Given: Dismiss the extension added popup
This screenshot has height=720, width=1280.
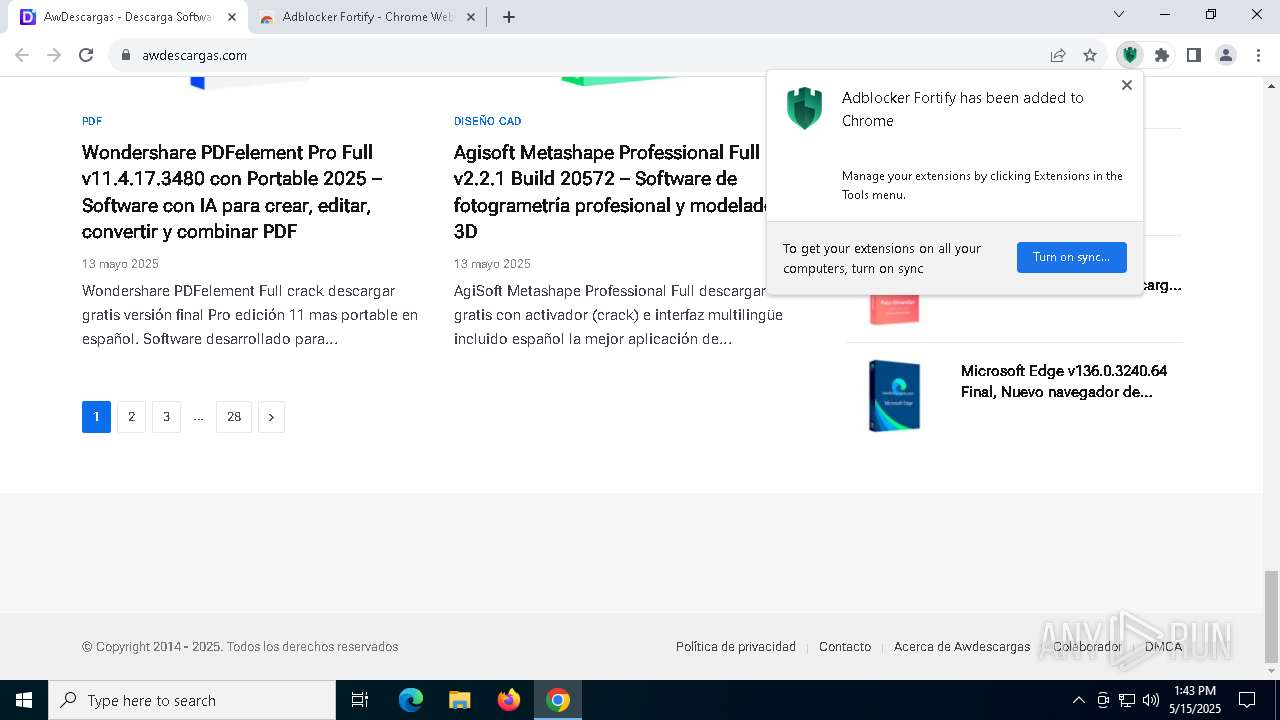Looking at the screenshot, I should (x=1127, y=85).
